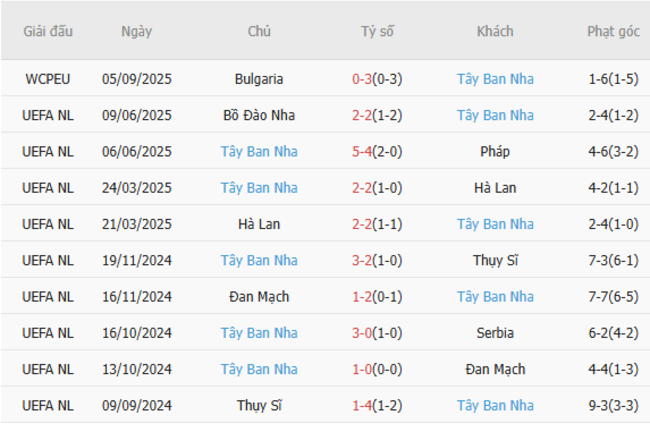Open the Pháp away team link
Viewport: 650px width, 432px height.
coord(495,152)
